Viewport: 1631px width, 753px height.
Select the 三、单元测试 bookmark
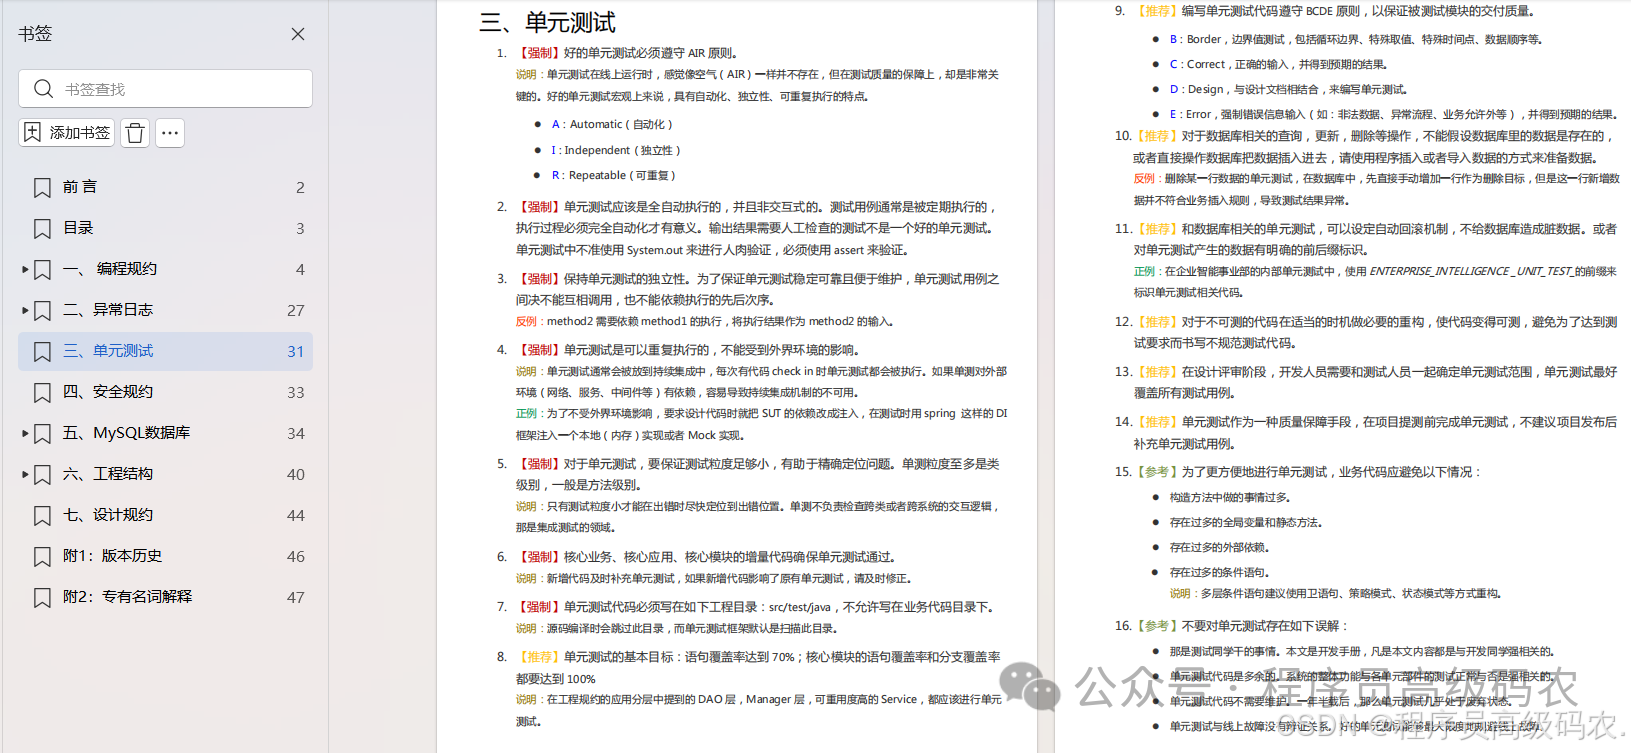pyautogui.click(x=165, y=351)
